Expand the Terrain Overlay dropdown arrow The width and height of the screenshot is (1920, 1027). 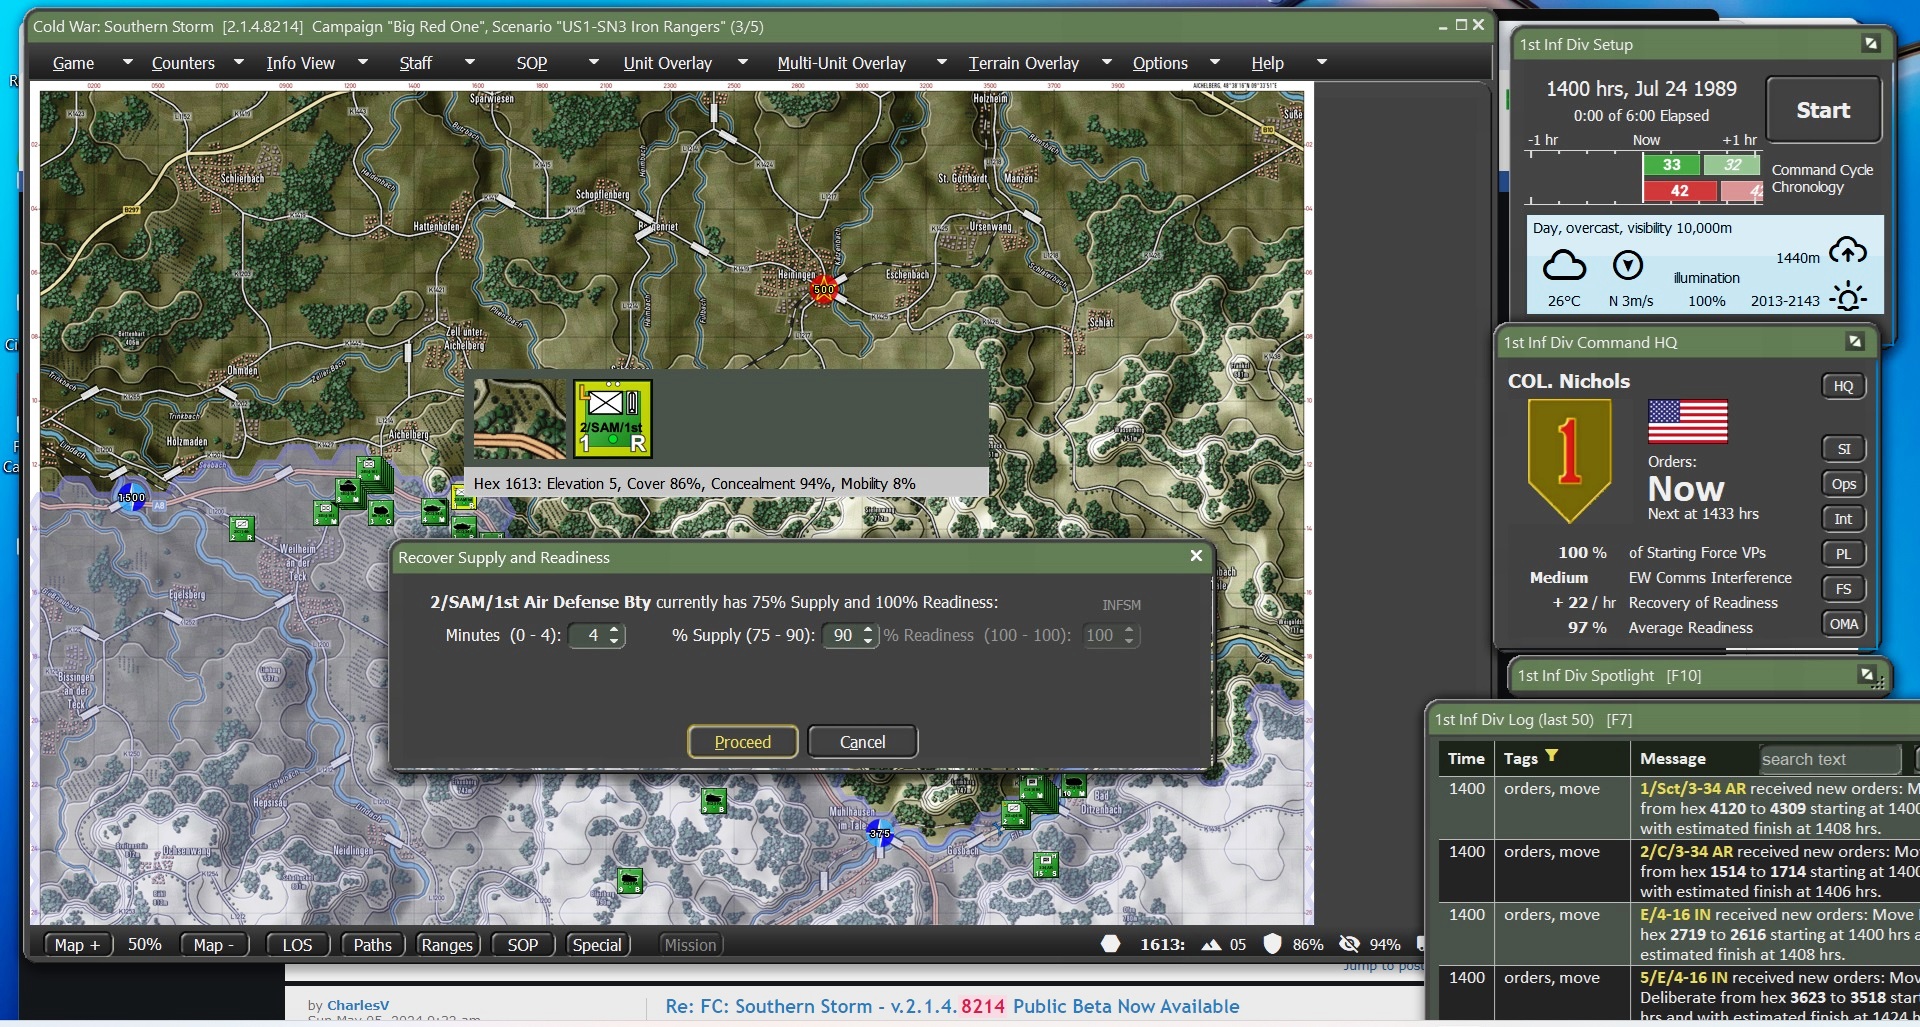1107,62
